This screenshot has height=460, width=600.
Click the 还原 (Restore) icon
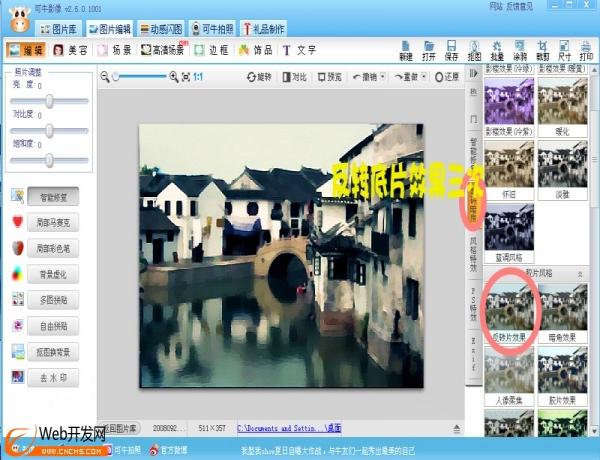pos(447,76)
